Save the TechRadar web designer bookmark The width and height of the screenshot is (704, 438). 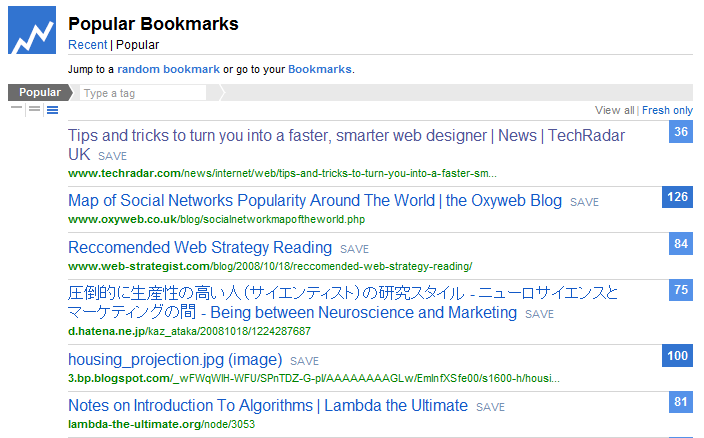(x=112, y=156)
